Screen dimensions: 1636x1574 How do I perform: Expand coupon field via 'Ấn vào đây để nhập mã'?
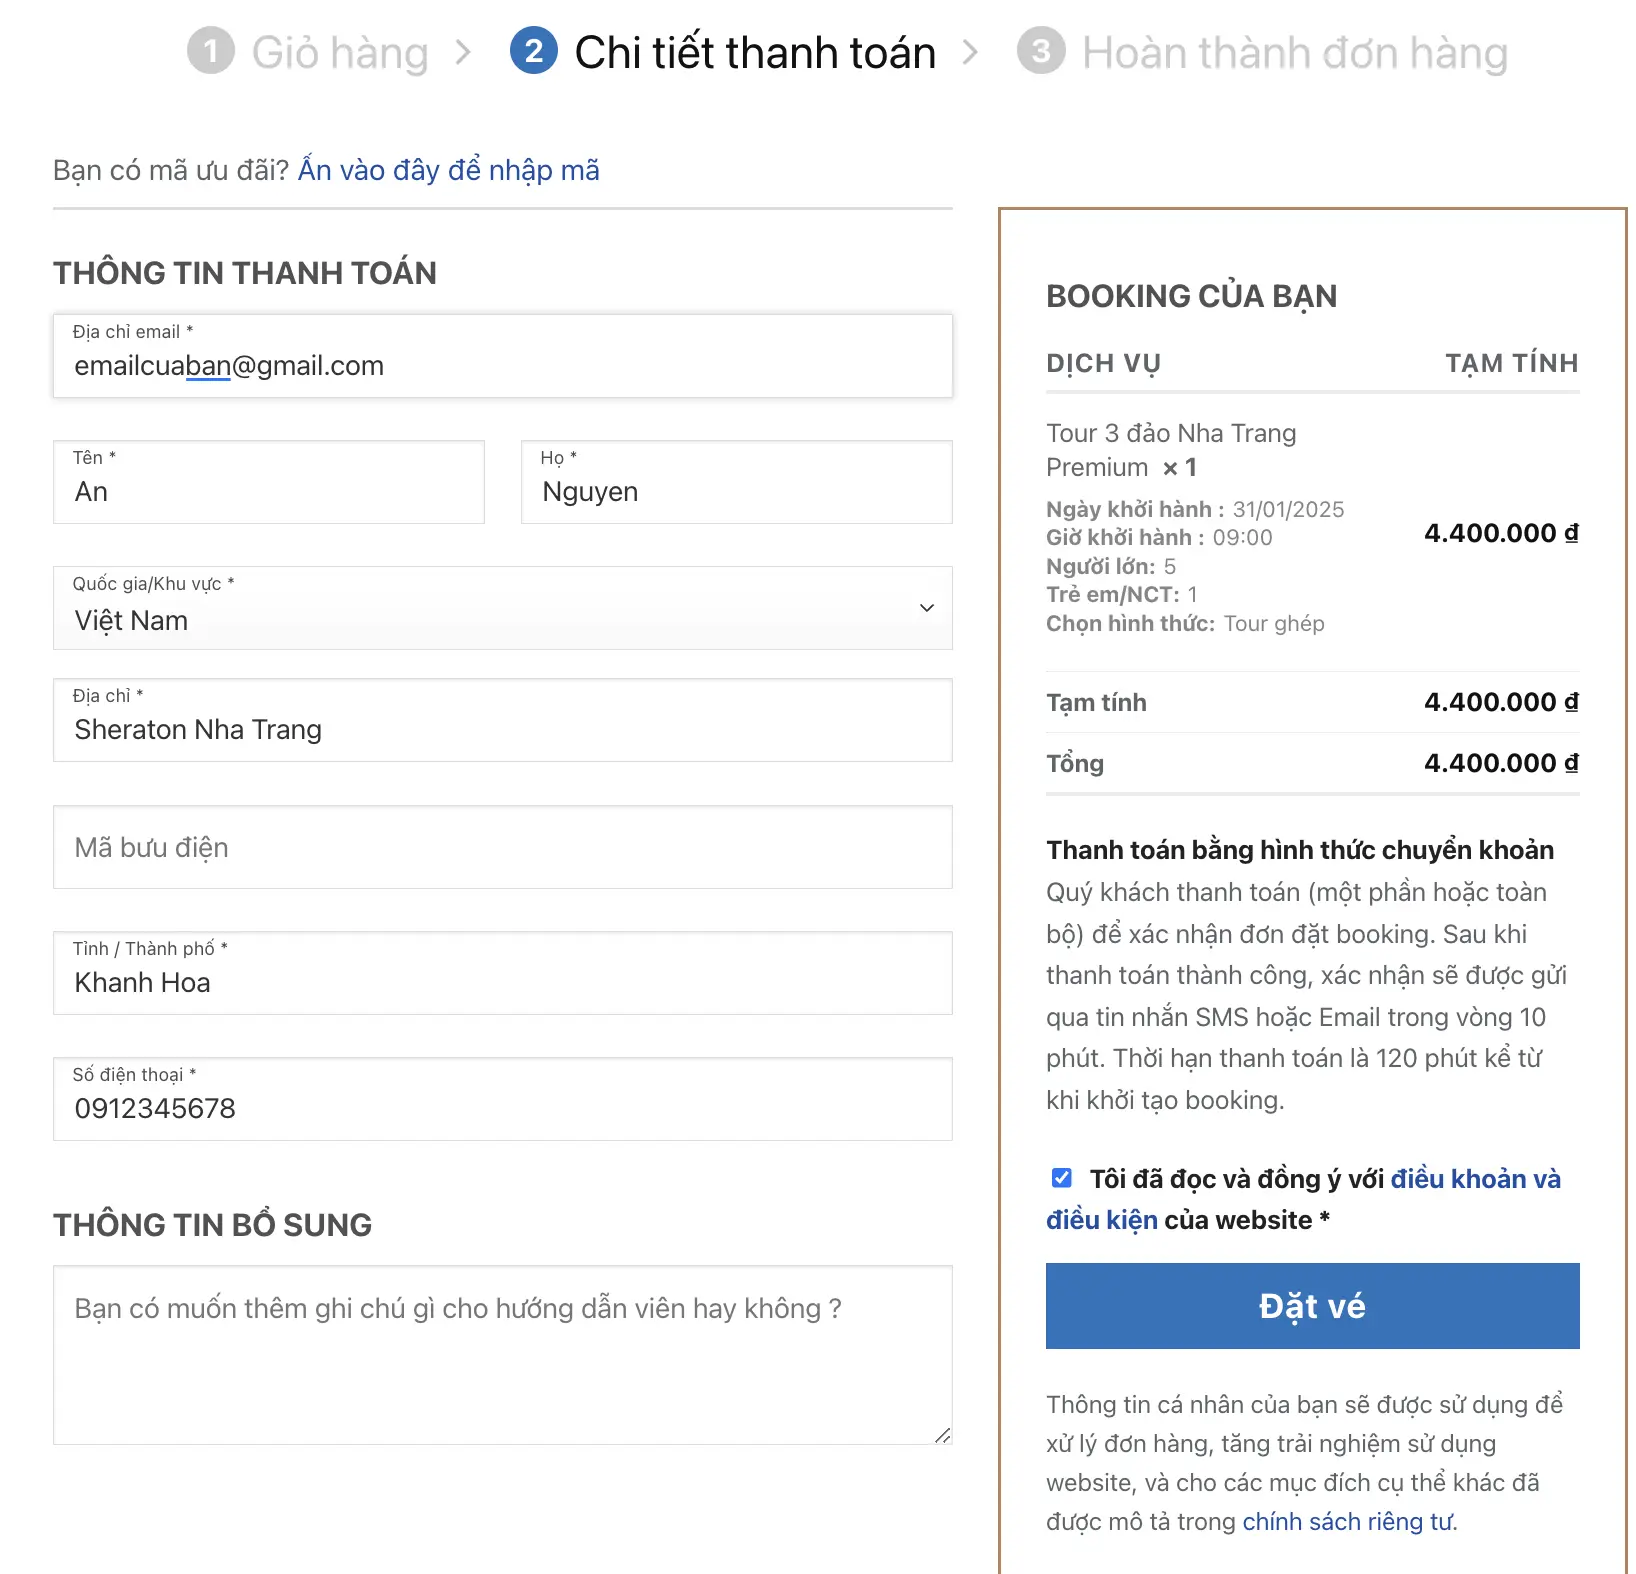(x=449, y=170)
